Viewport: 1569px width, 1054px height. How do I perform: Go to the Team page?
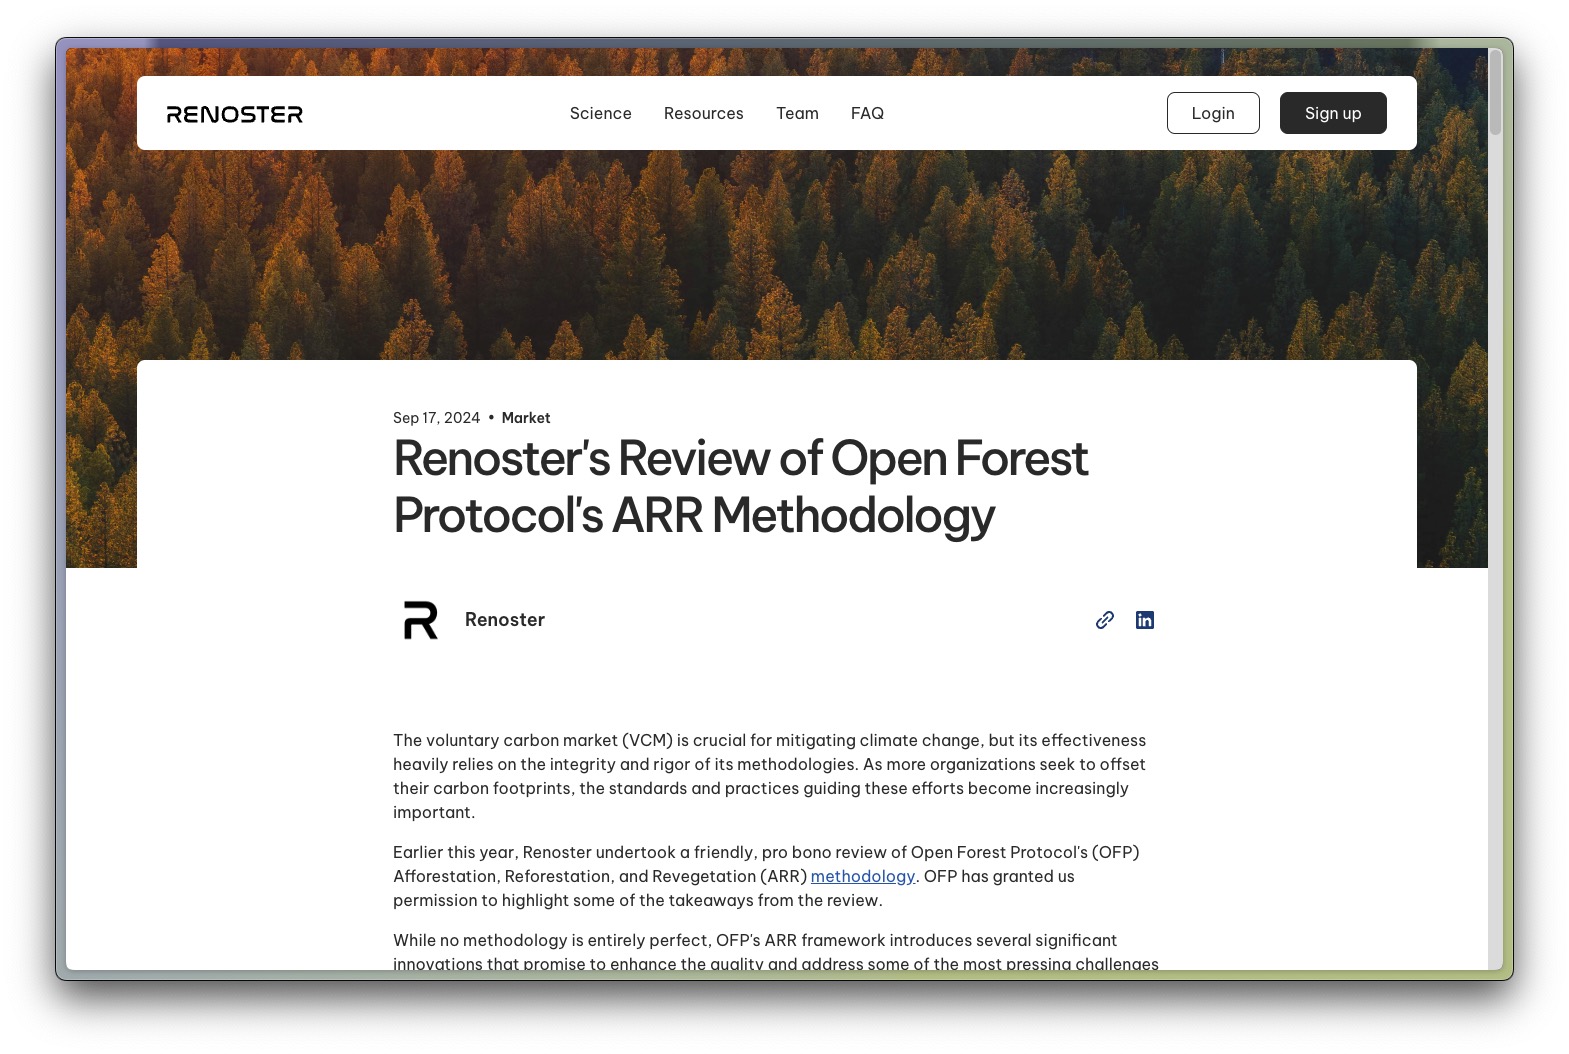pos(798,113)
